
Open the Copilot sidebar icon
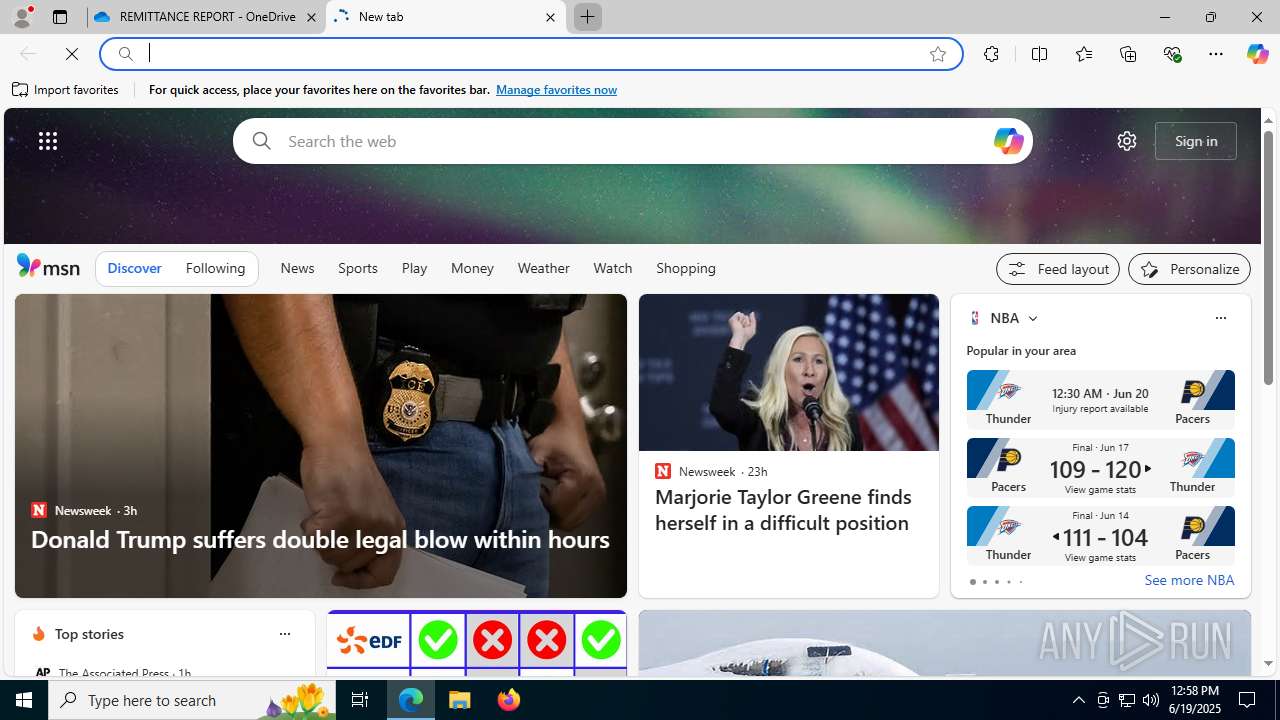coord(1257,54)
